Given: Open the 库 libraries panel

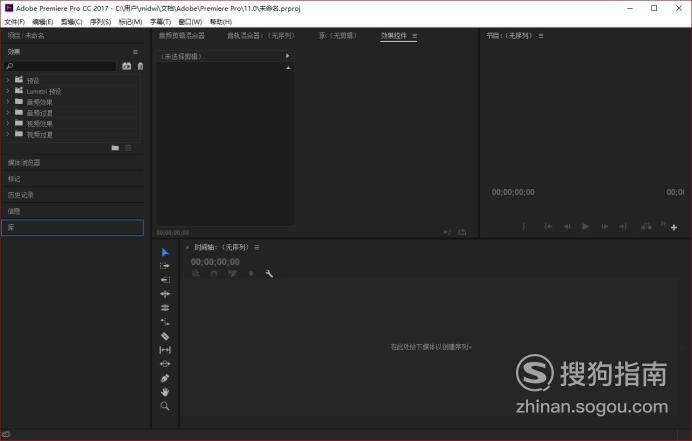Looking at the screenshot, I should point(73,227).
